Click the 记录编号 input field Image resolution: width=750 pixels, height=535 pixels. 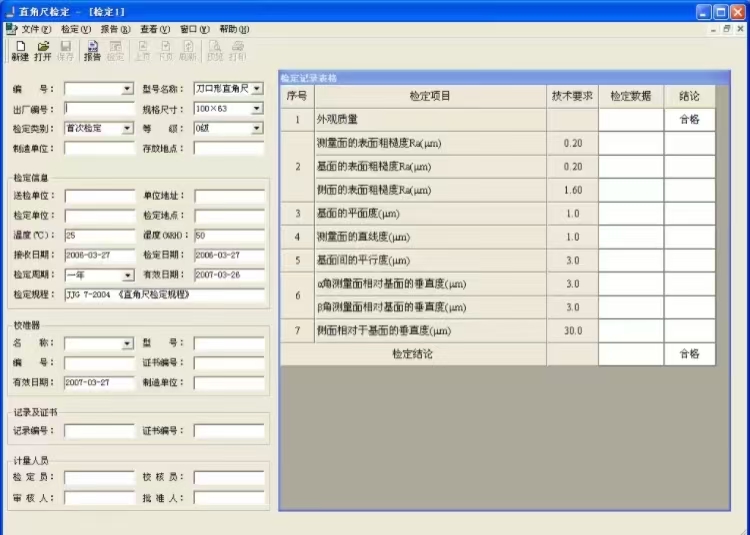(x=99, y=431)
